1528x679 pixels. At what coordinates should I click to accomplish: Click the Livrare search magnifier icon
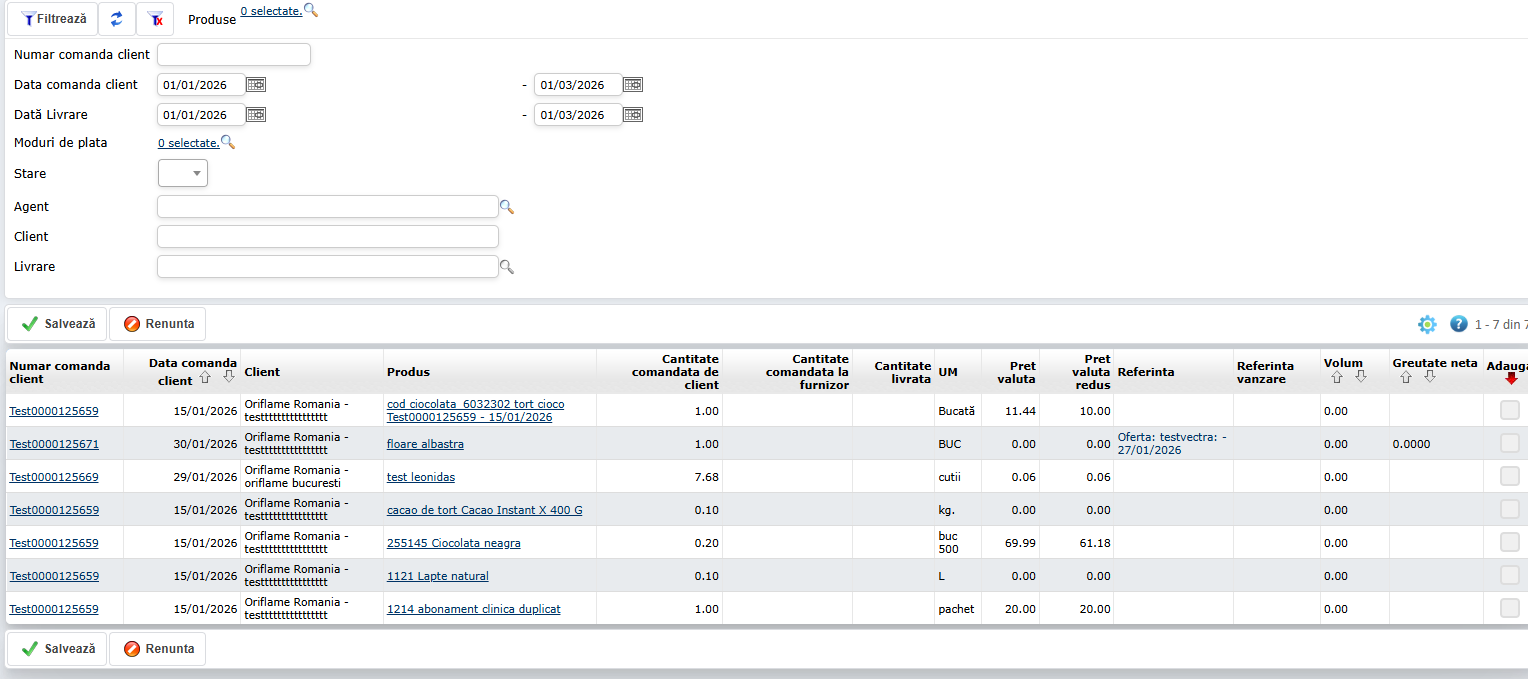click(507, 267)
